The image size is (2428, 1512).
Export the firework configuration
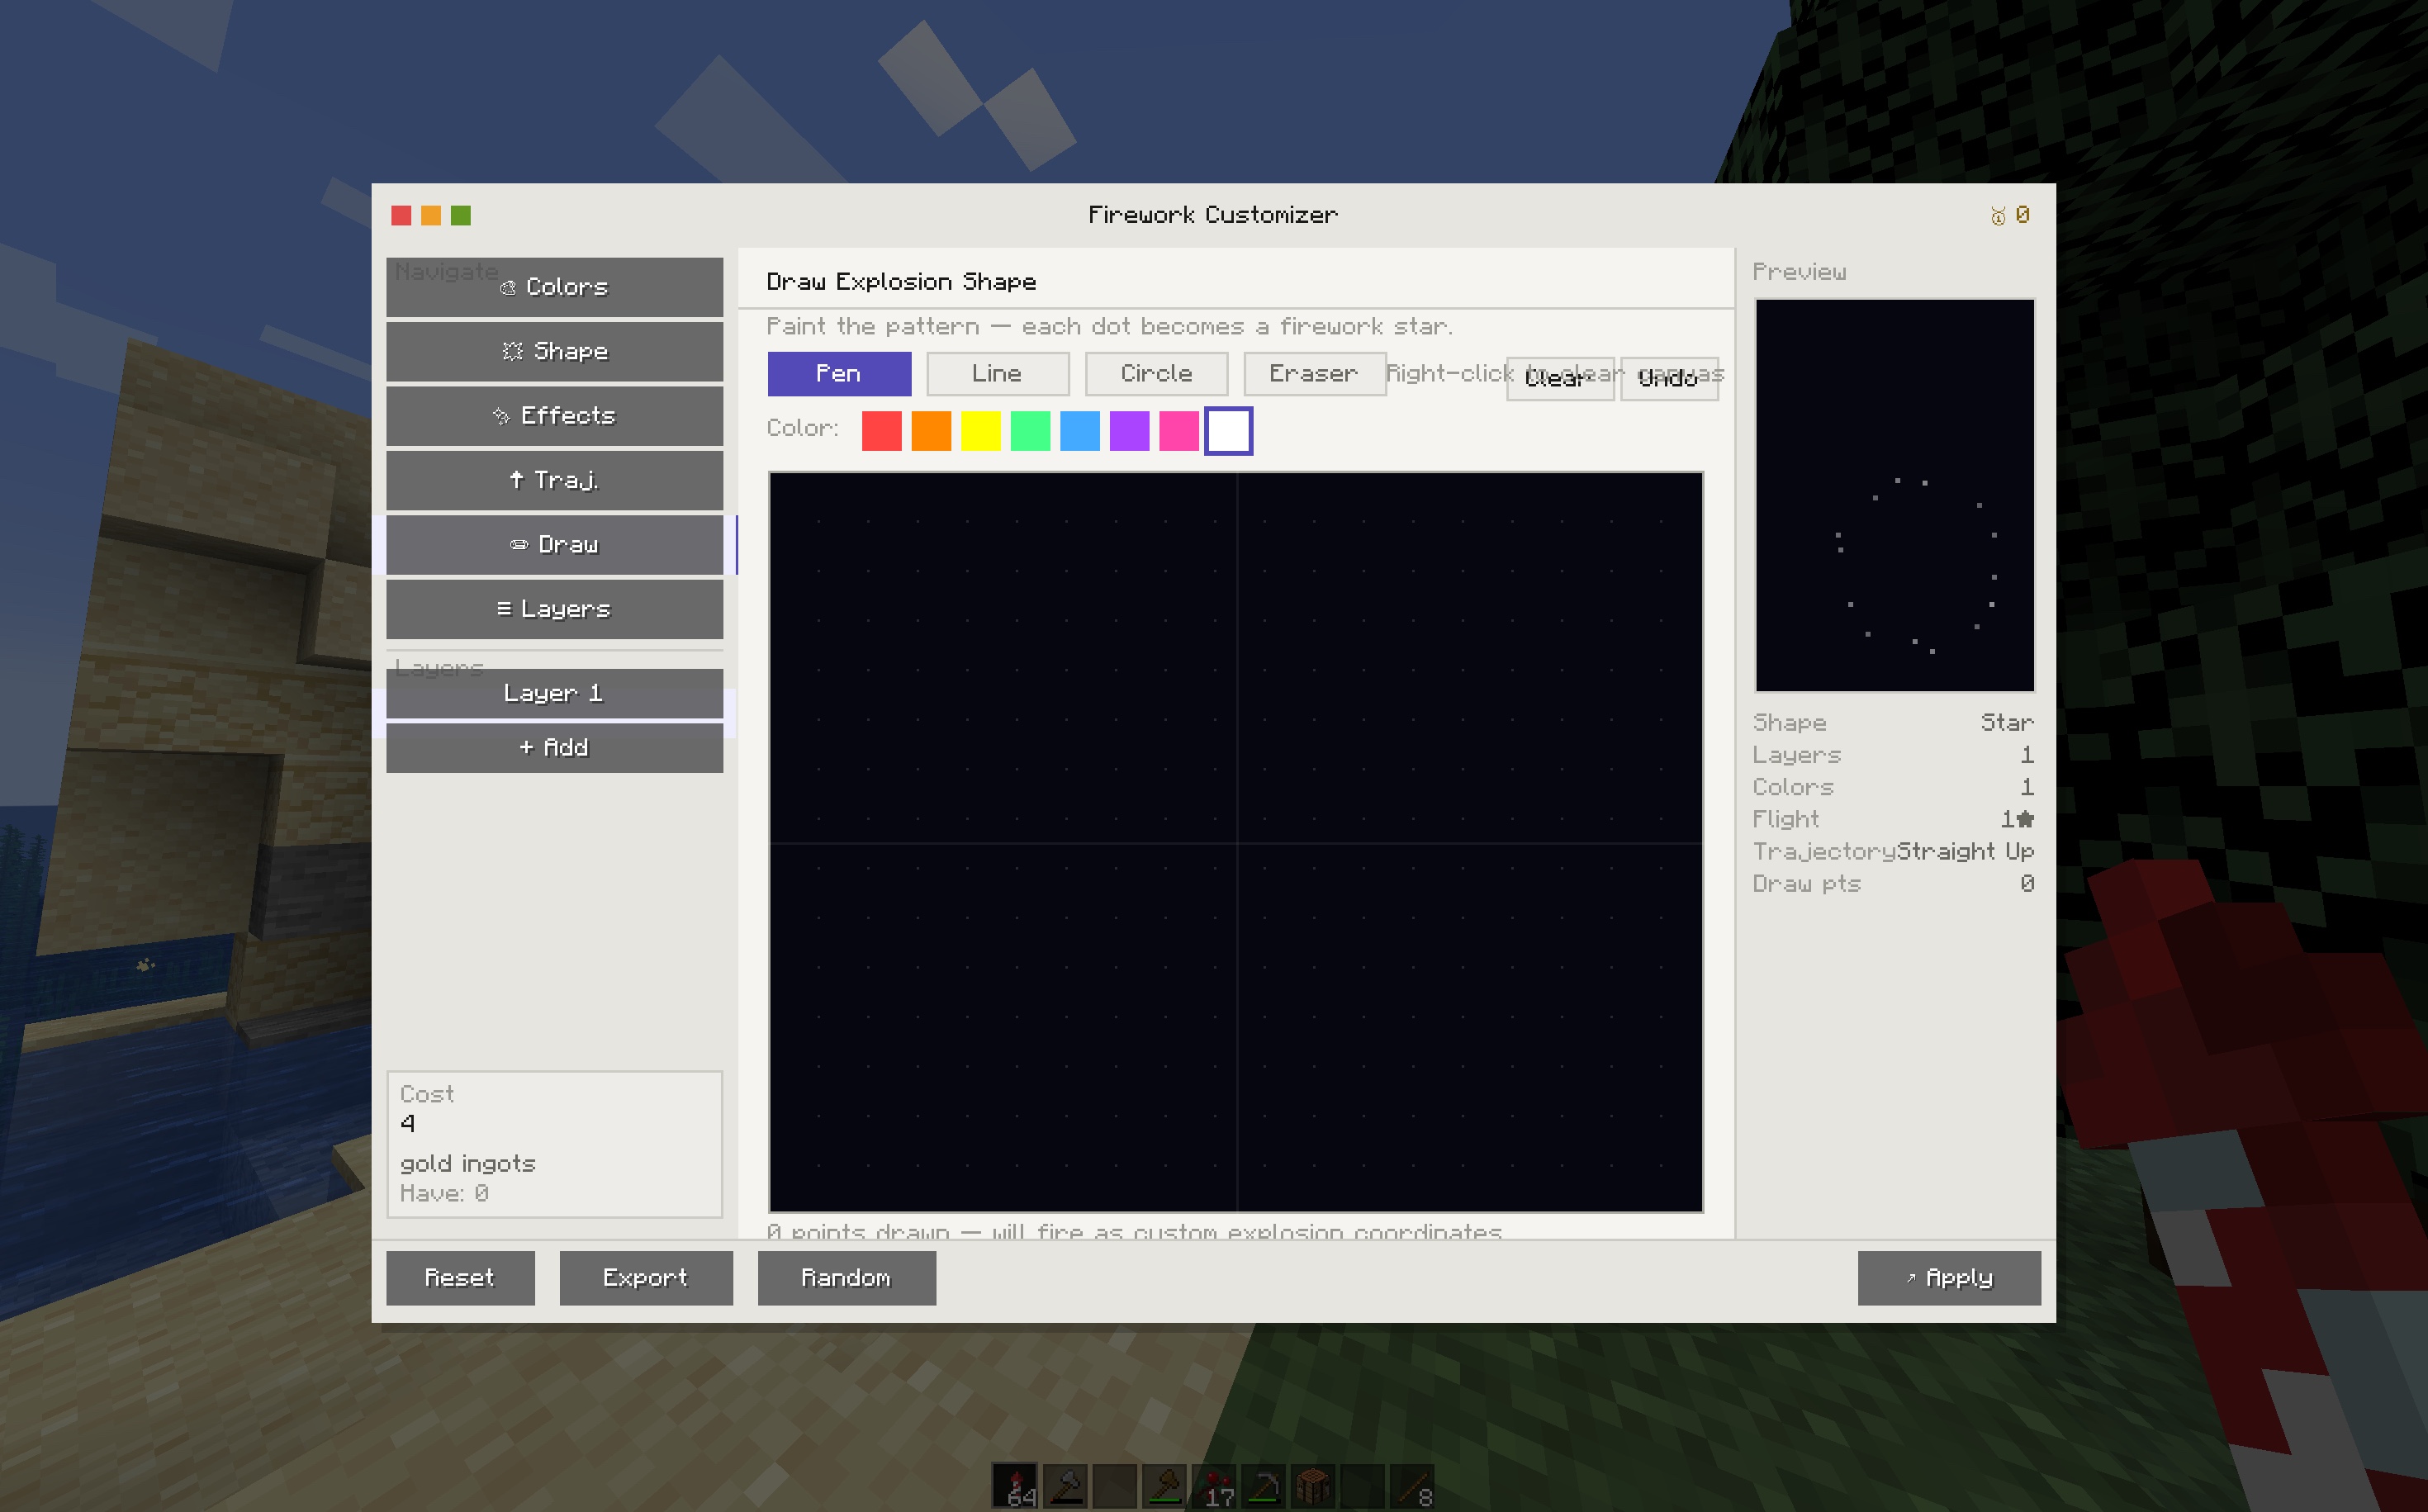pyautogui.click(x=646, y=1278)
